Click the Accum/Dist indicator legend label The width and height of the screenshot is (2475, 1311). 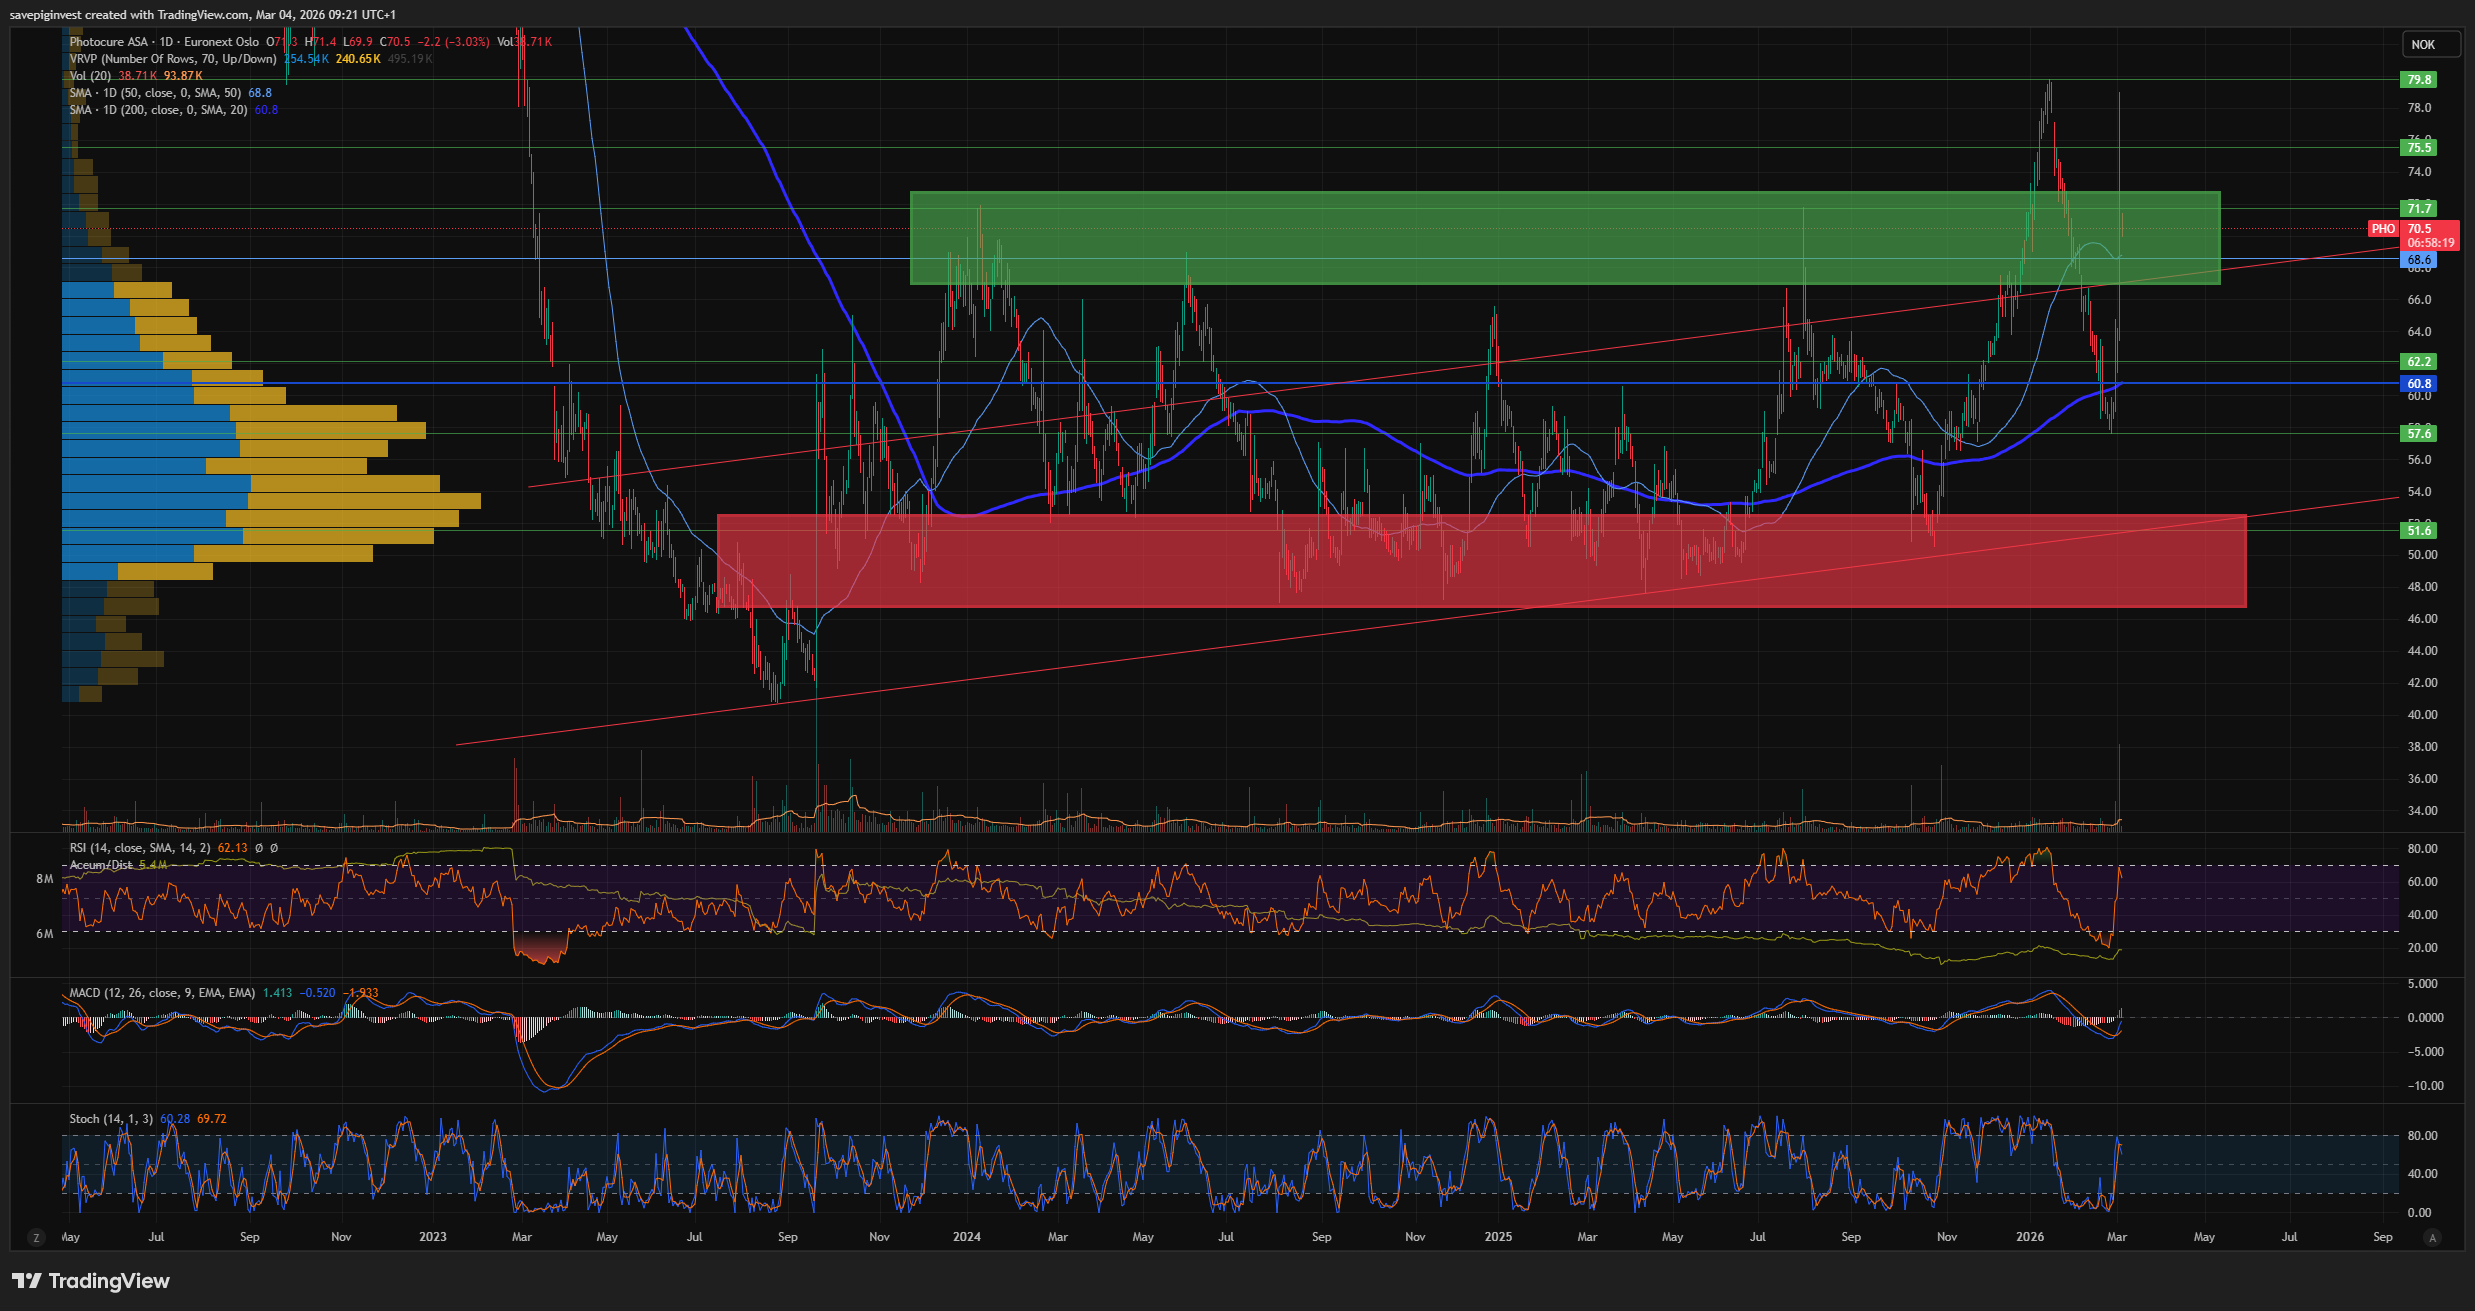101,865
